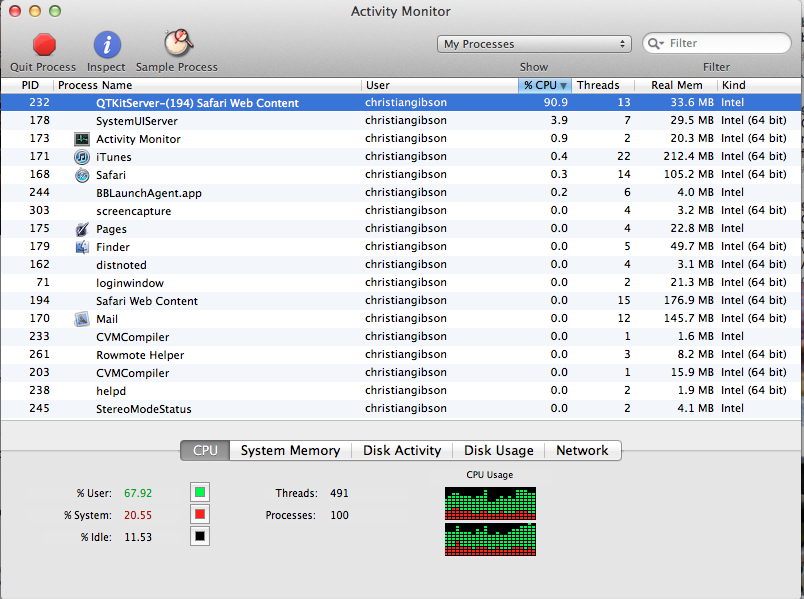Click the 67.92 % User value
This screenshot has height=599, width=804.
point(138,493)
